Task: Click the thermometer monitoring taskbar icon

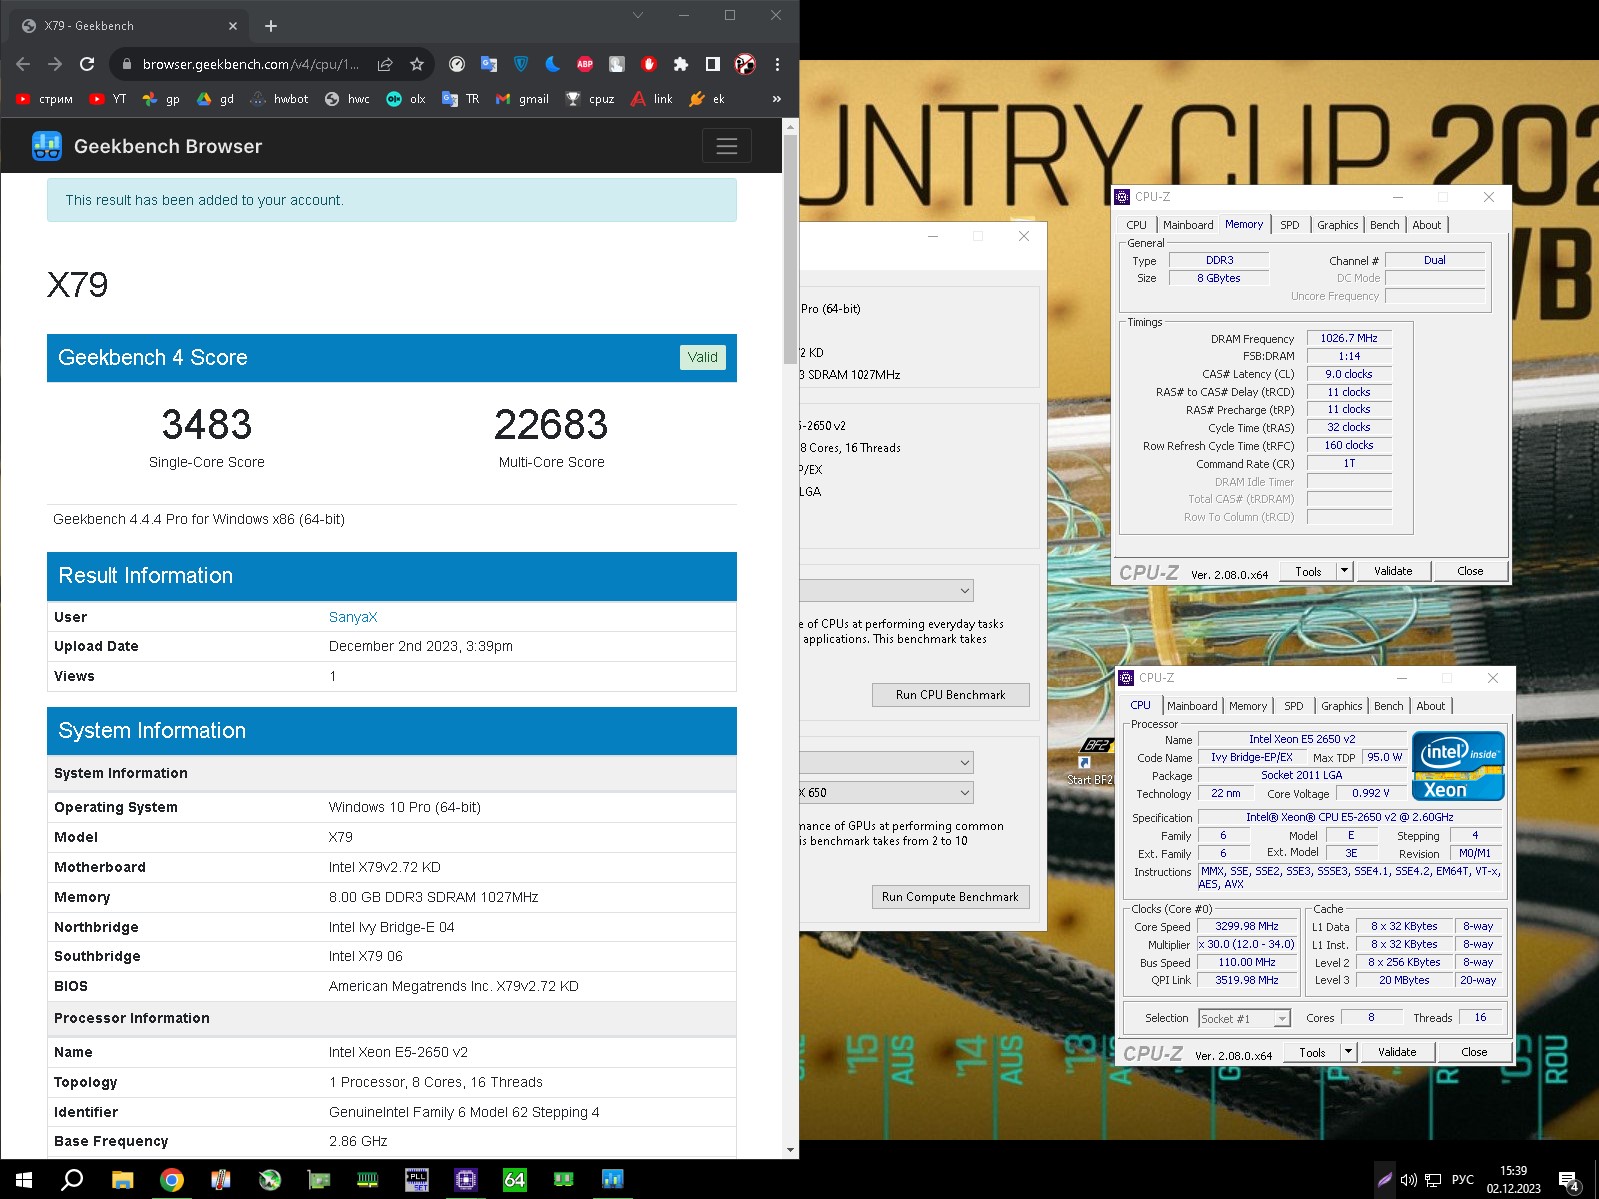Action: coord(221,1180)
